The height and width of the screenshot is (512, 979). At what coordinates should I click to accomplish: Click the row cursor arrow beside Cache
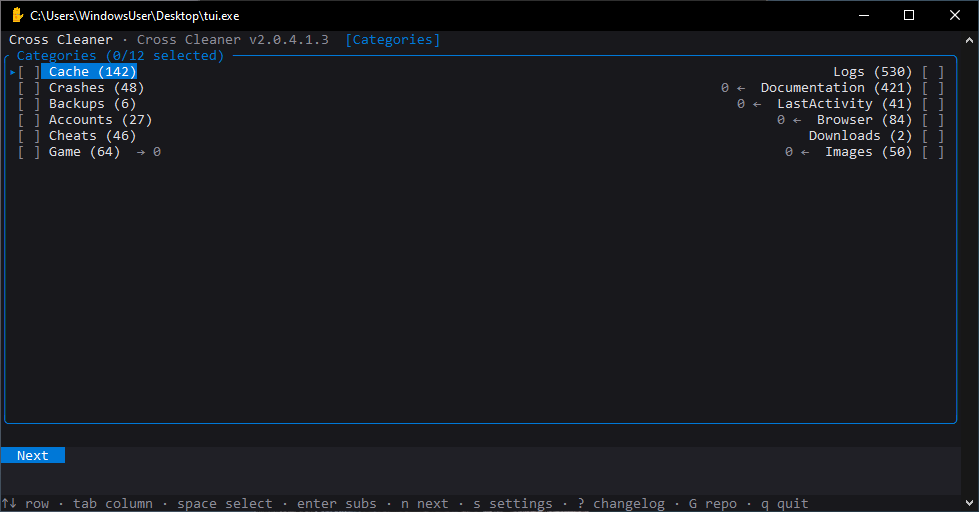click(12, 72)
